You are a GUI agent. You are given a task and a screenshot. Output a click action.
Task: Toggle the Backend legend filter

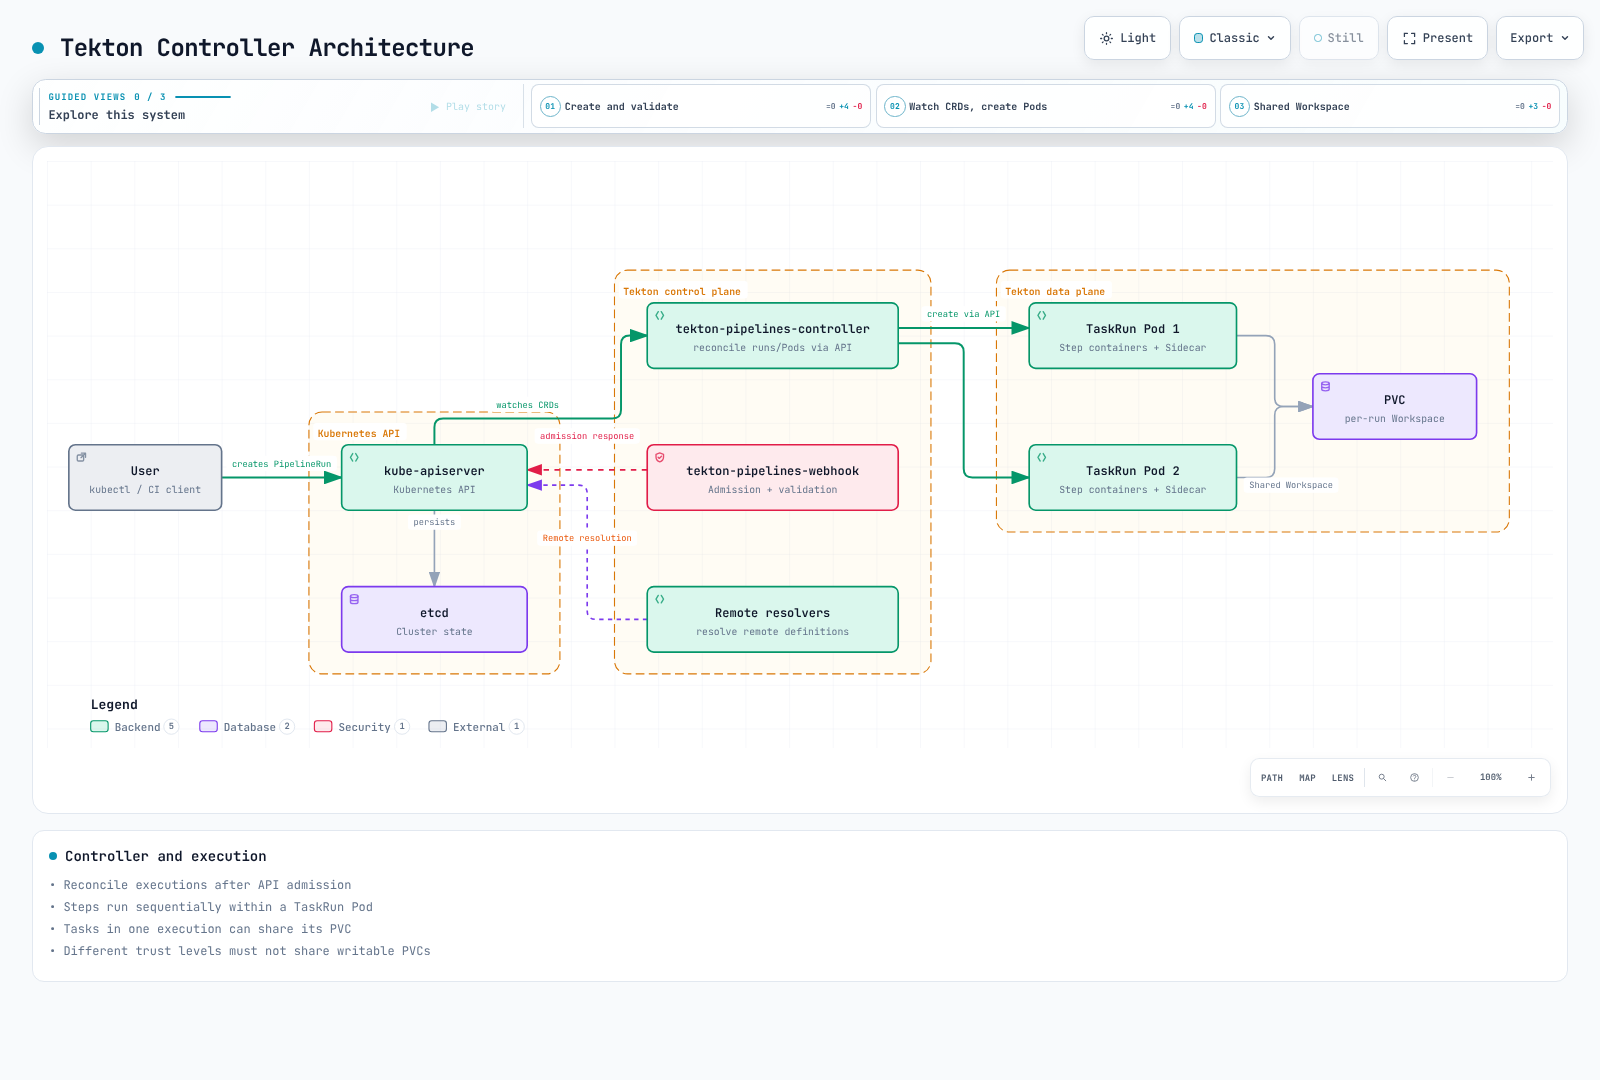134,727
